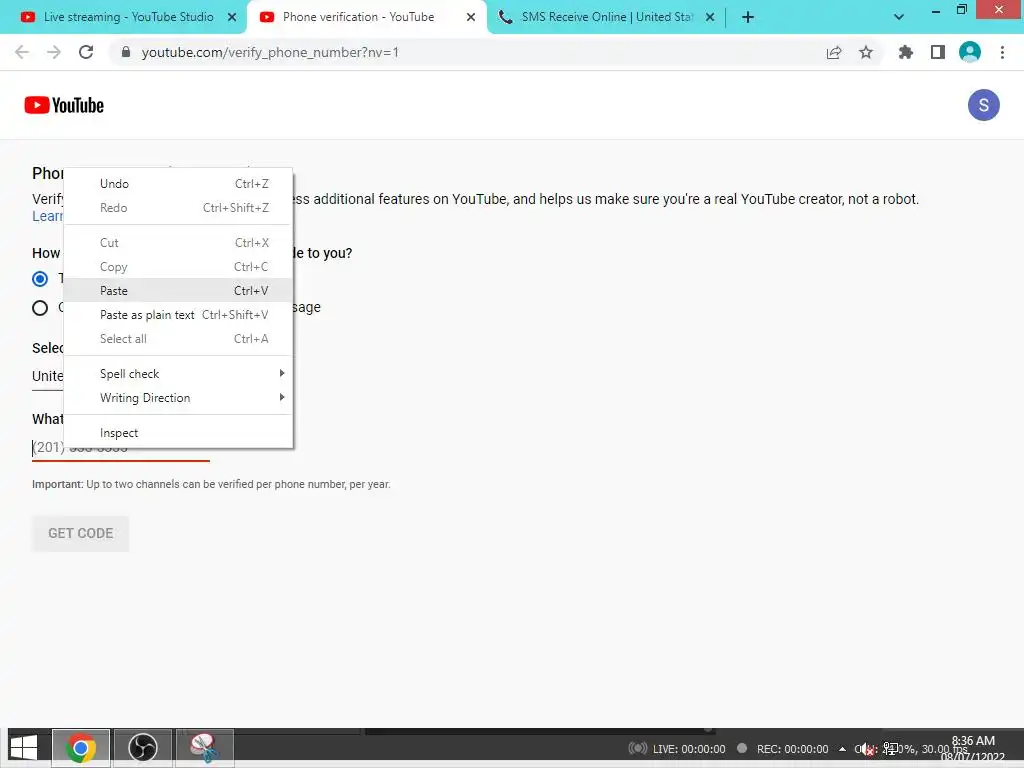Expand Spell check submenu
Viewport: 1024px width, 768px height.
178,374
